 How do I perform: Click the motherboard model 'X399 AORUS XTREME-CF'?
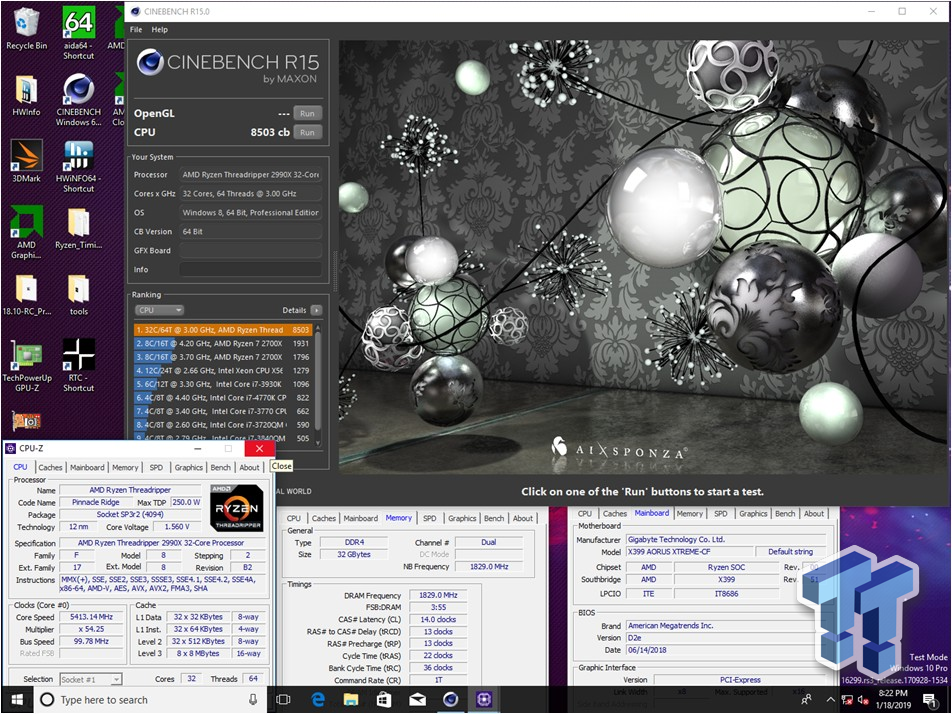[x=690, y=552]
